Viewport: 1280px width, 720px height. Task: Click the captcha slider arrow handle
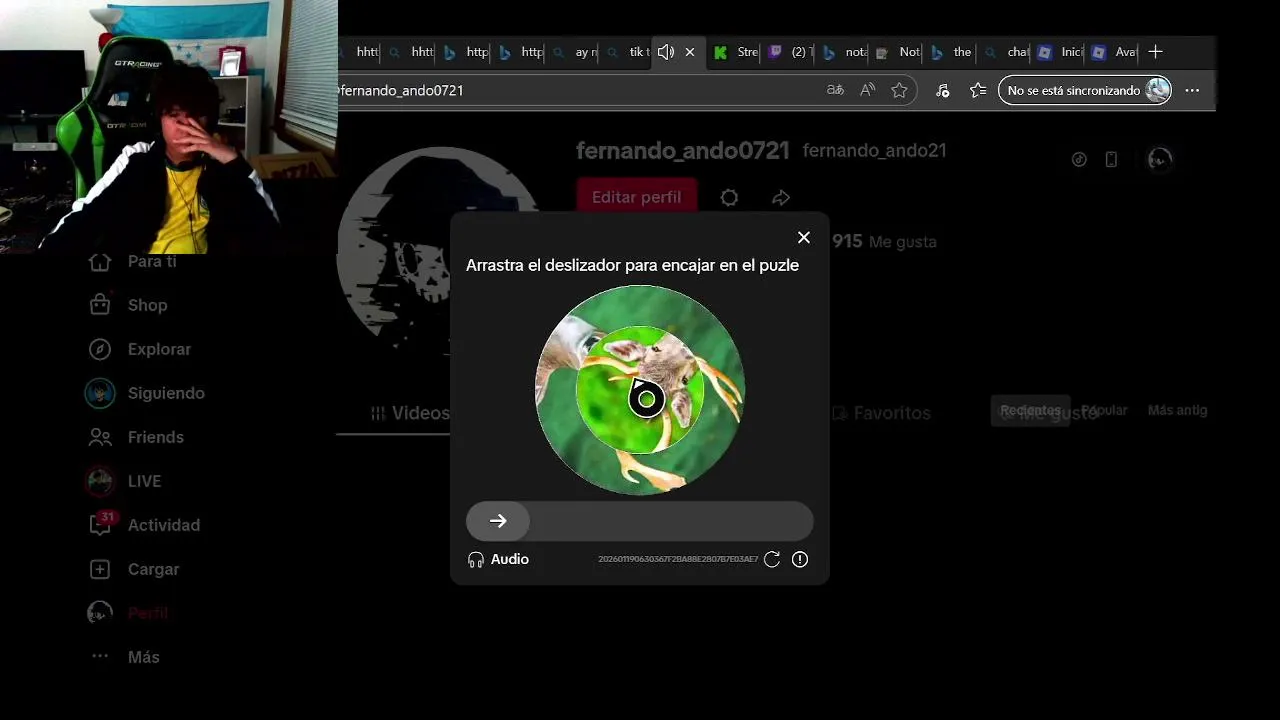click(x=498, y=521)
